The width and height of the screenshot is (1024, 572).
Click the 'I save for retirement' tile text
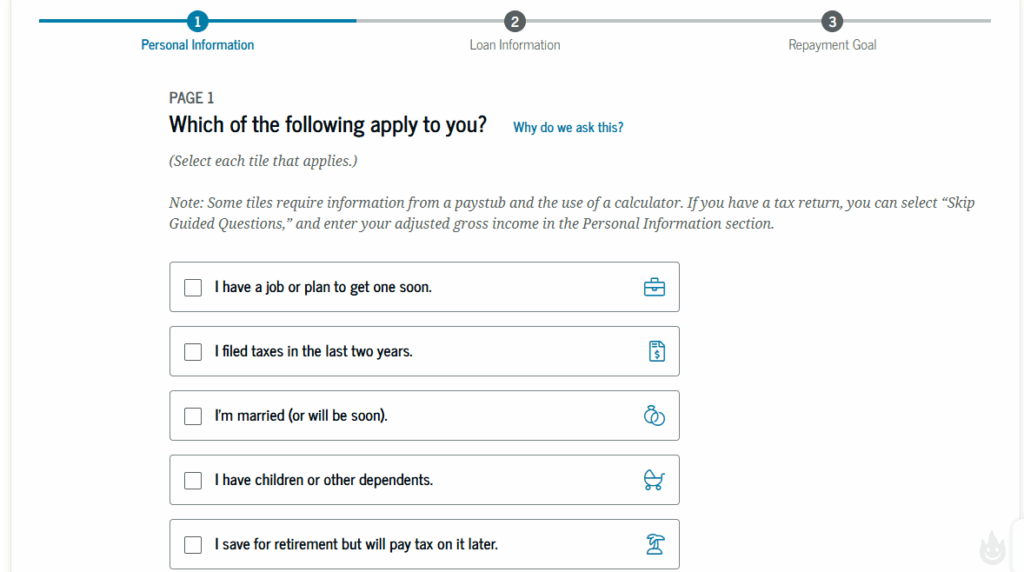pyautogui.click(x=356, y=544)
